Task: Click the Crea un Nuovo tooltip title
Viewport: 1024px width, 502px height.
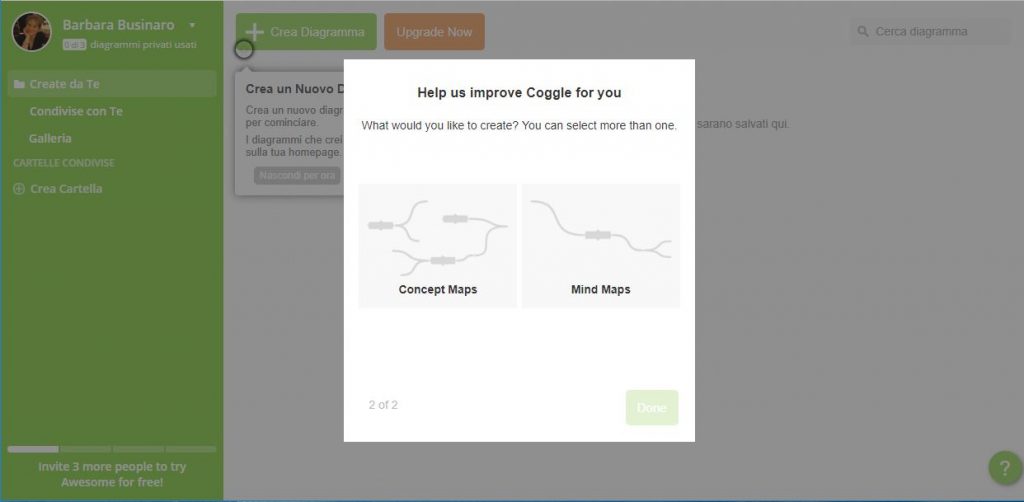Action: (x=295, y=89)
